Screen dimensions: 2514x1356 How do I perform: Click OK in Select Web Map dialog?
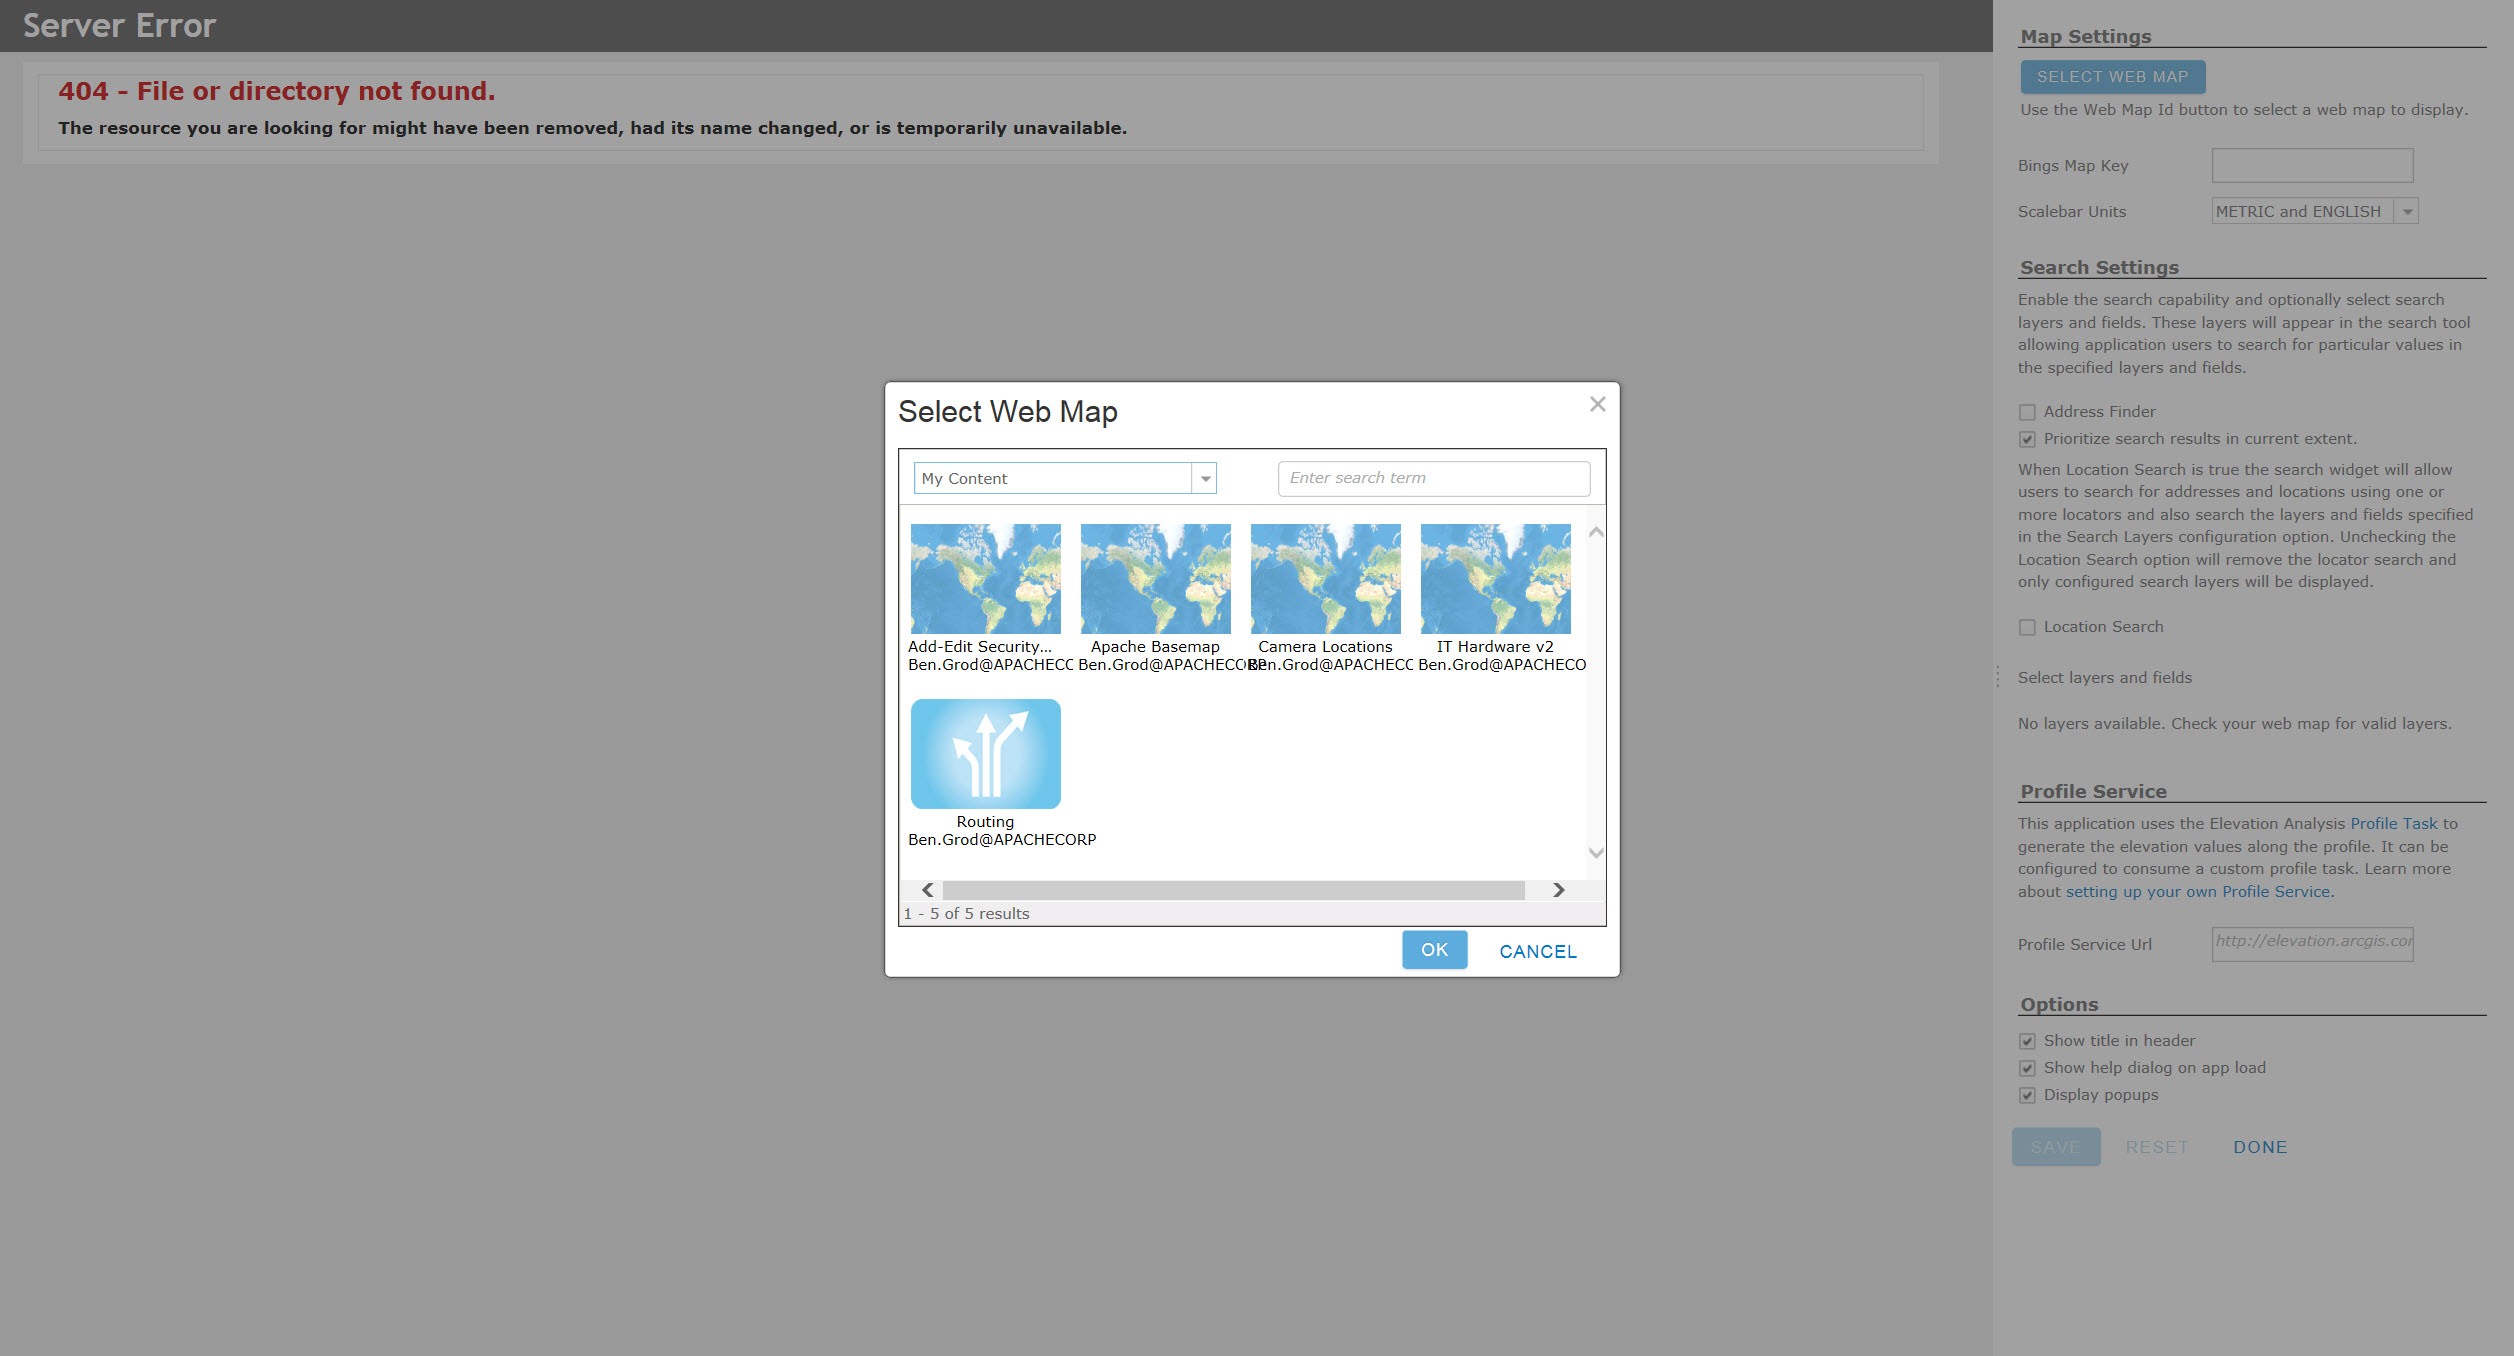1434,950
